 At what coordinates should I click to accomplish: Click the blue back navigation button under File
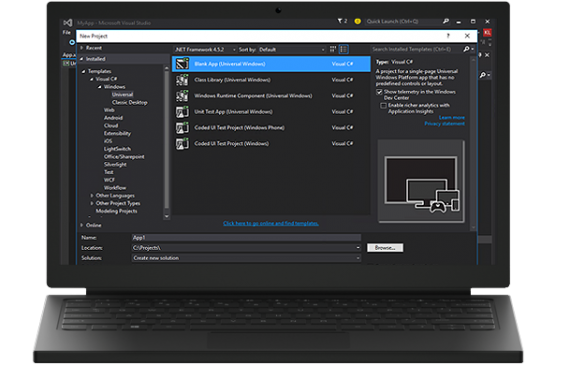click(72, 42)
